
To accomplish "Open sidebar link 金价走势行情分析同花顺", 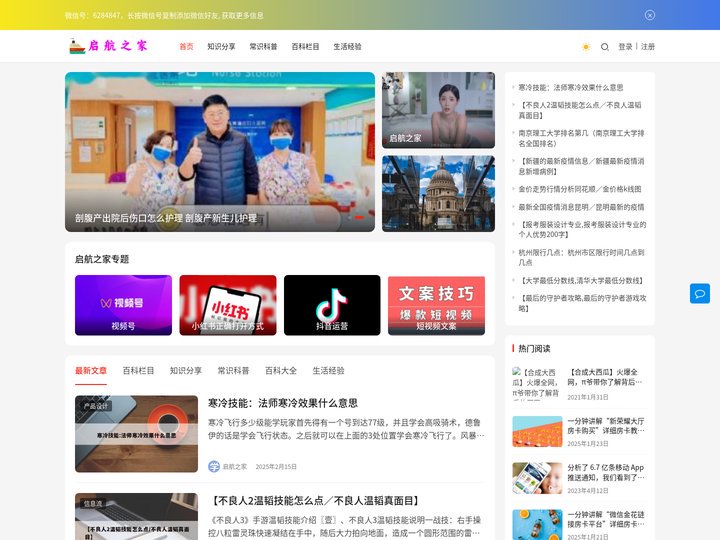I will (580, 189).
